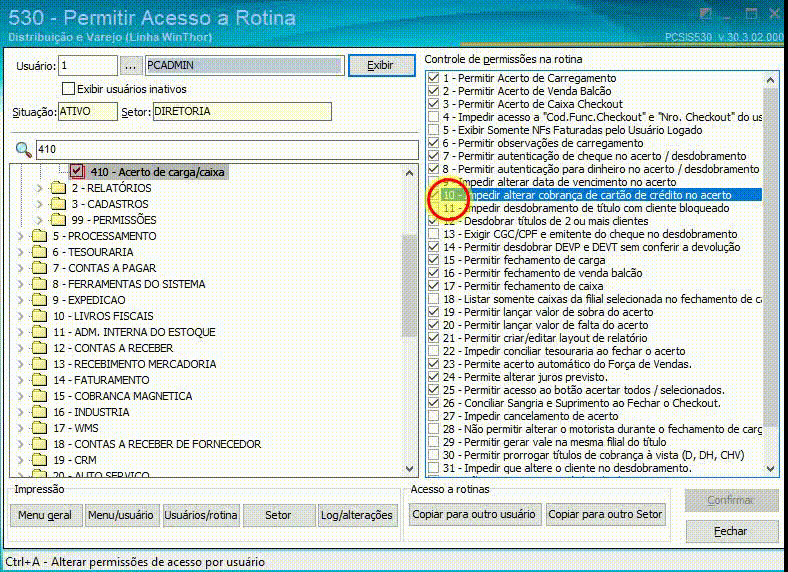Click the Fechar button
This screenshot has width=788, height=572.
[x=731, y=531]
